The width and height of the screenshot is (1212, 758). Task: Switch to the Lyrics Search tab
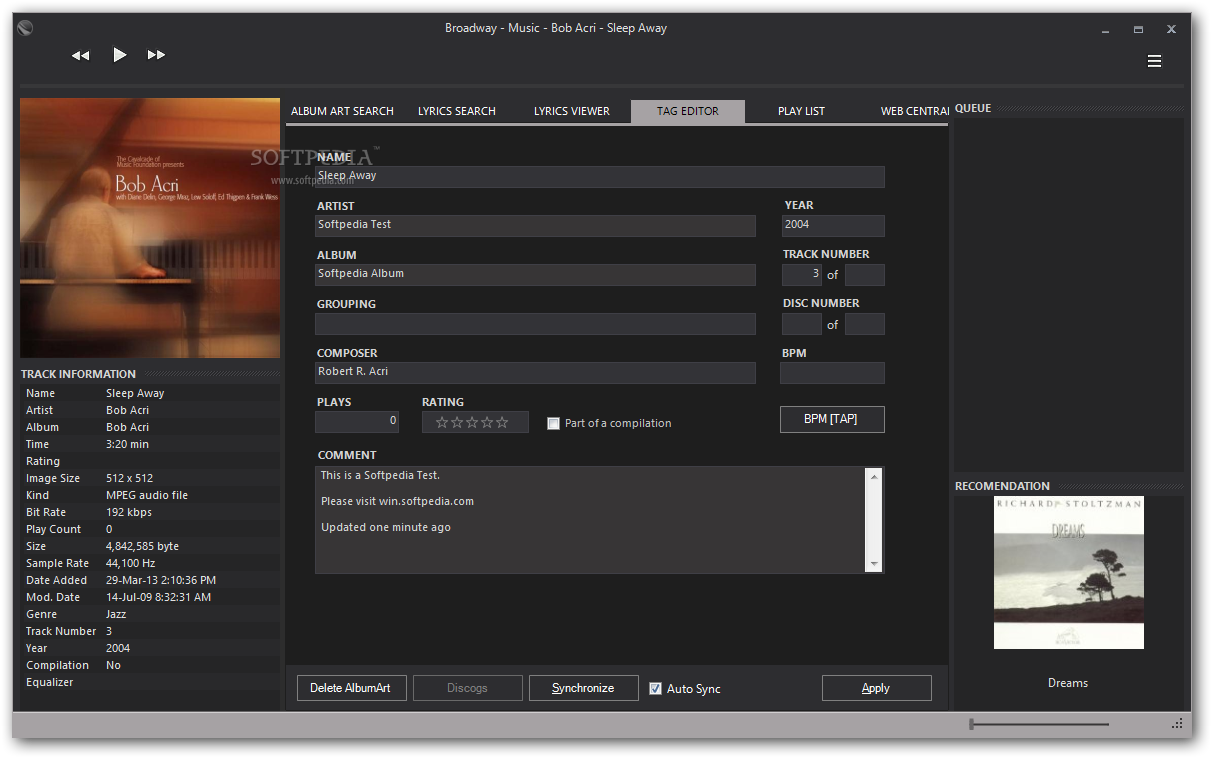pyautogui.click(x=457, y=111)
